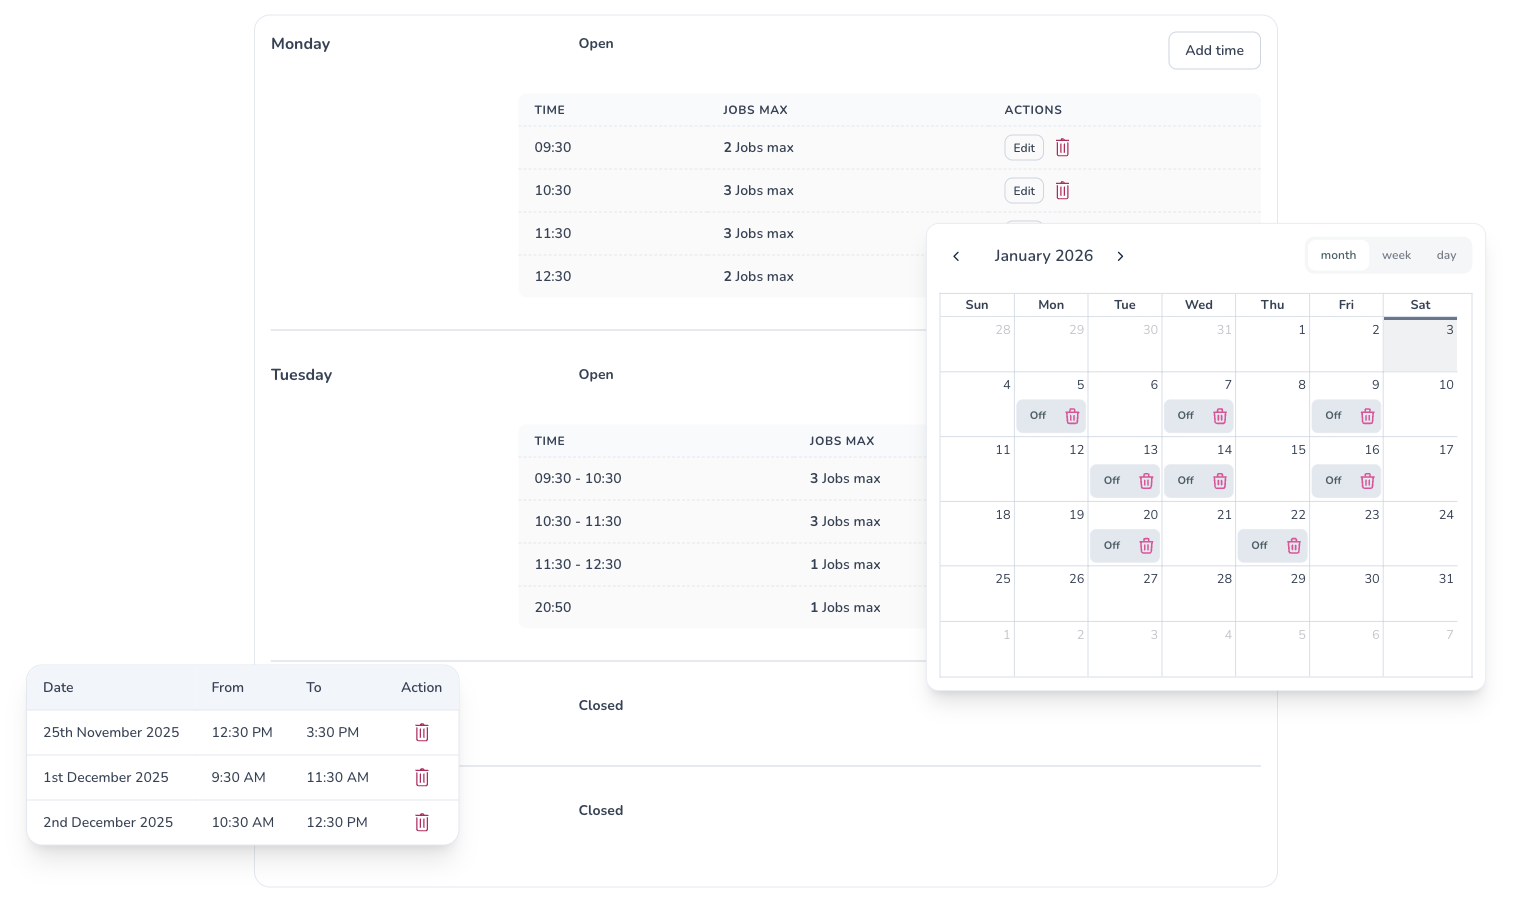Select the month view tab
The height and width of the screenshot is (900, 1516).
tap(1338, 256)
